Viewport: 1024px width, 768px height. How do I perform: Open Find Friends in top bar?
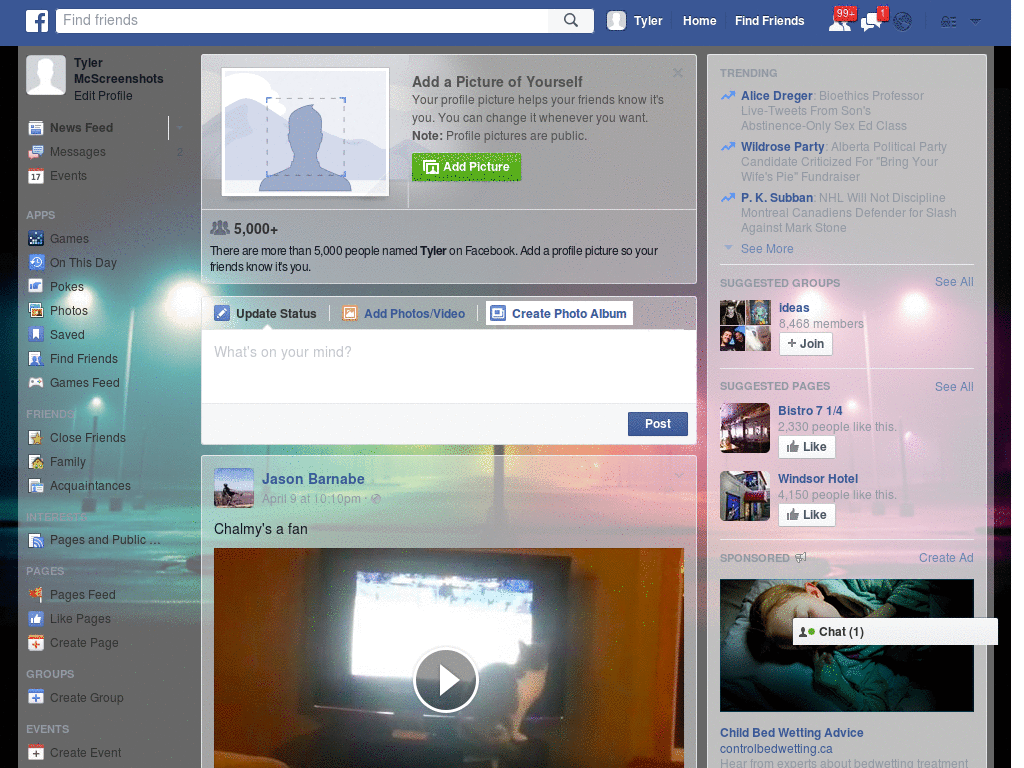[x=769, y=21]
